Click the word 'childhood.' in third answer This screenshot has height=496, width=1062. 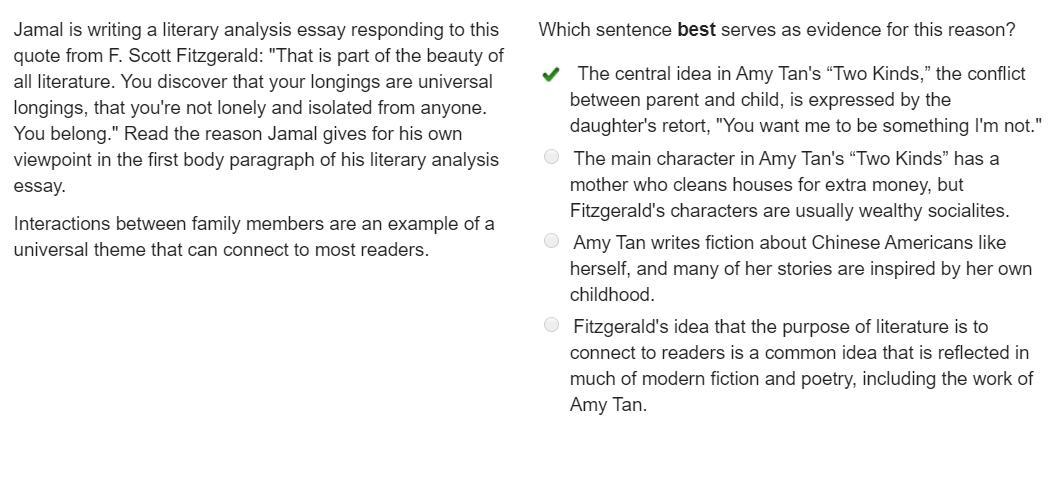pyautogui.click(x=612, y=295)
